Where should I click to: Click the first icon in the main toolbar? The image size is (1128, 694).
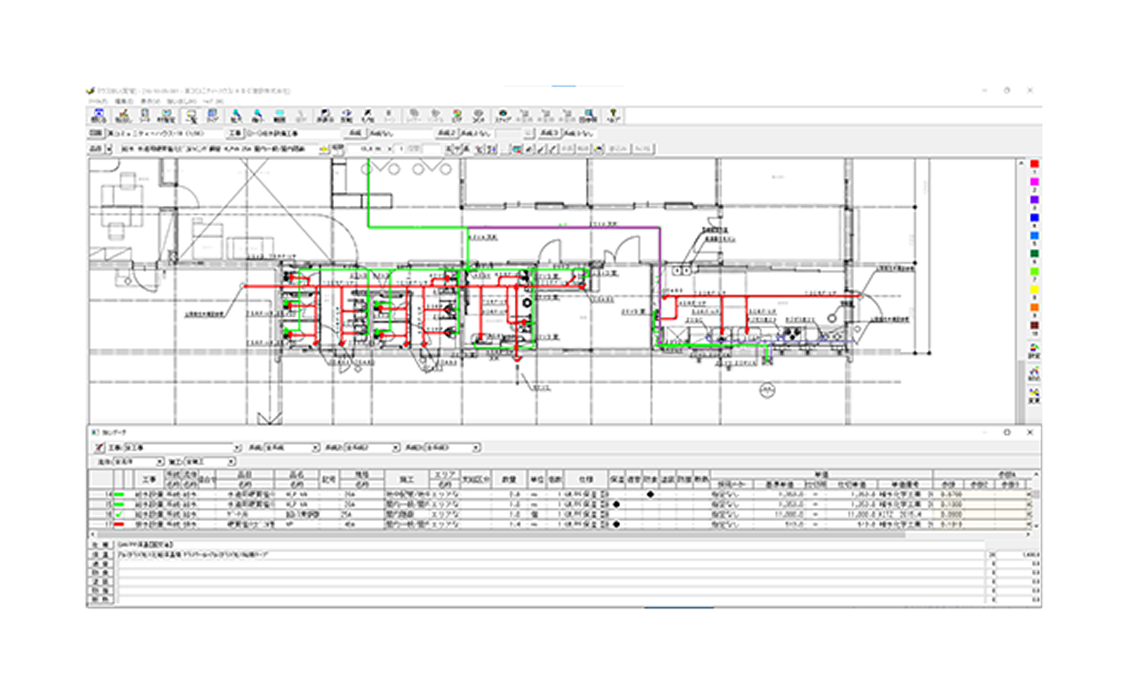click(x=97, y=115)
